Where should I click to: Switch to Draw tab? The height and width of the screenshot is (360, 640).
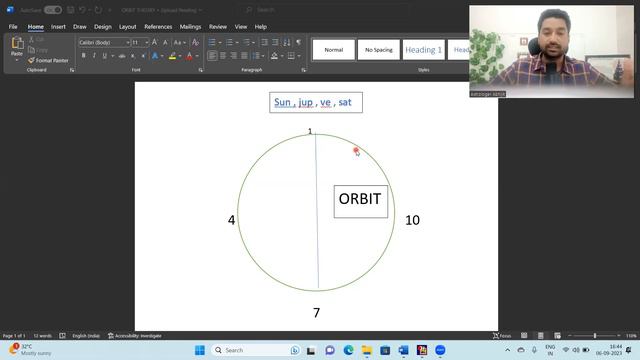[x=80, y=27]
